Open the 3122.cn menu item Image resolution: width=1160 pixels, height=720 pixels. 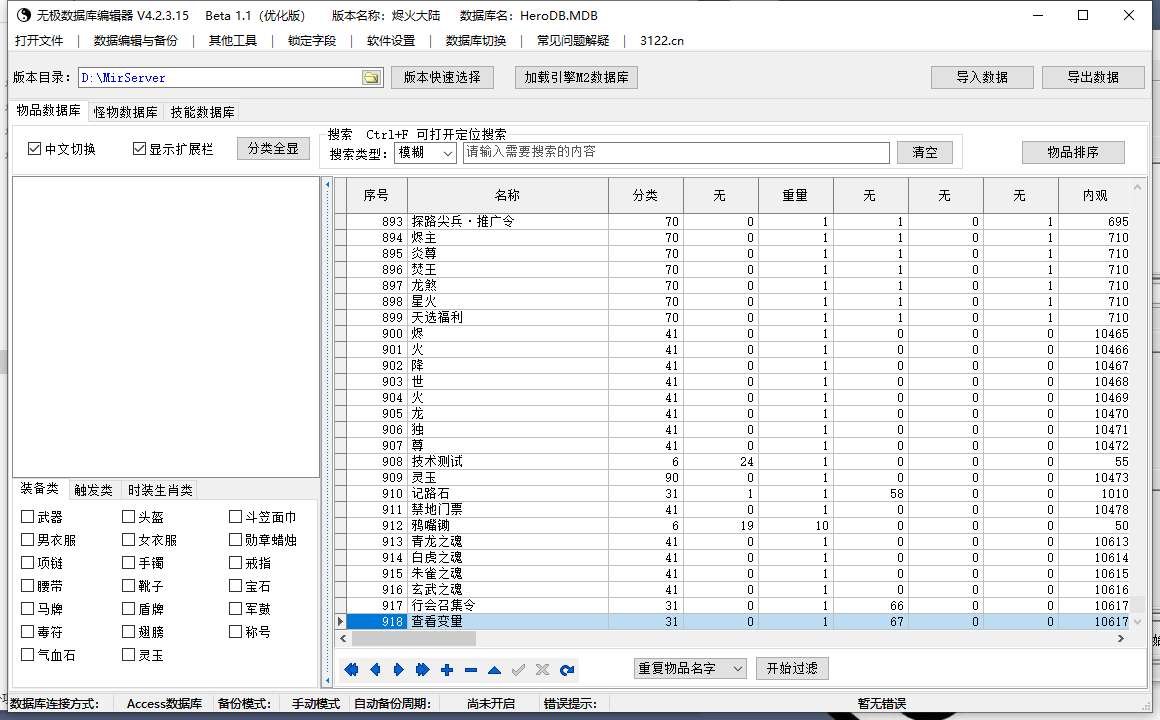(661, 41)
